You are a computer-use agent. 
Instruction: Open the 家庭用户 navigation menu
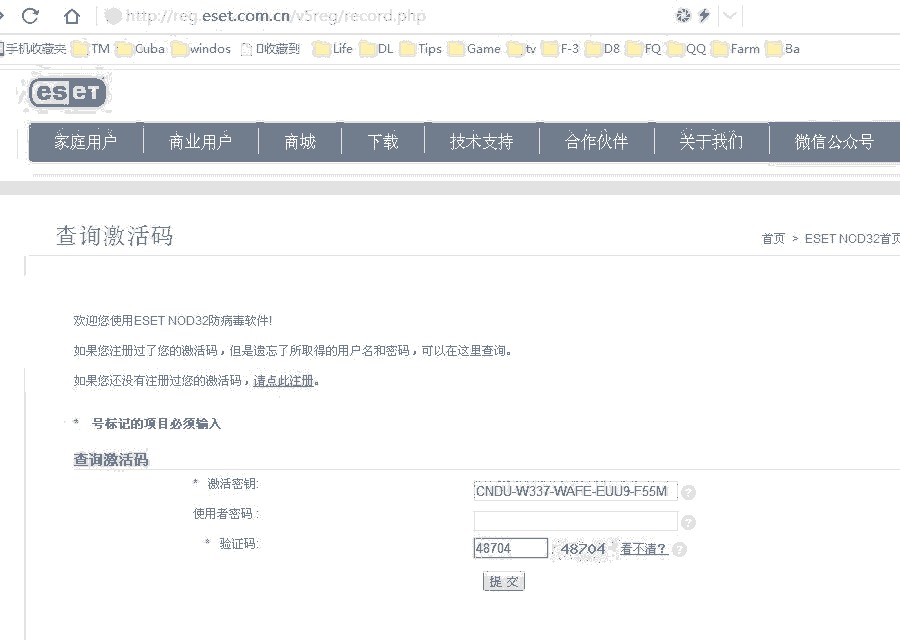click(x=86, y=142)
